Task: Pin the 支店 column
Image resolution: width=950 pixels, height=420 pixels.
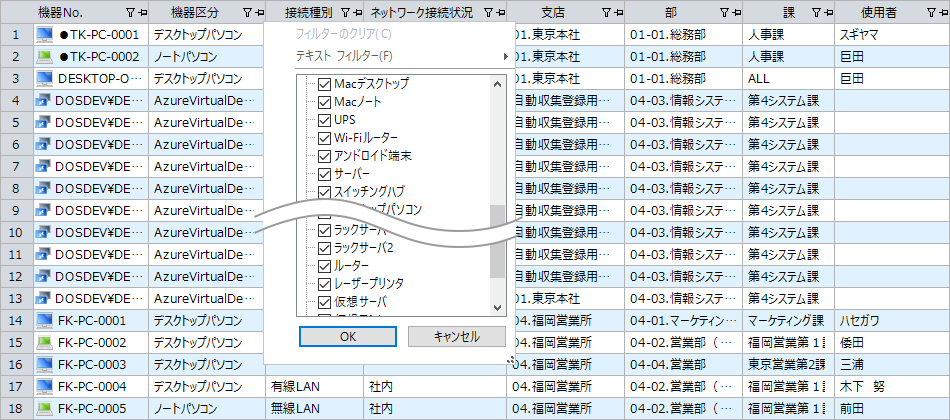Action: click(x=618, y=12)
